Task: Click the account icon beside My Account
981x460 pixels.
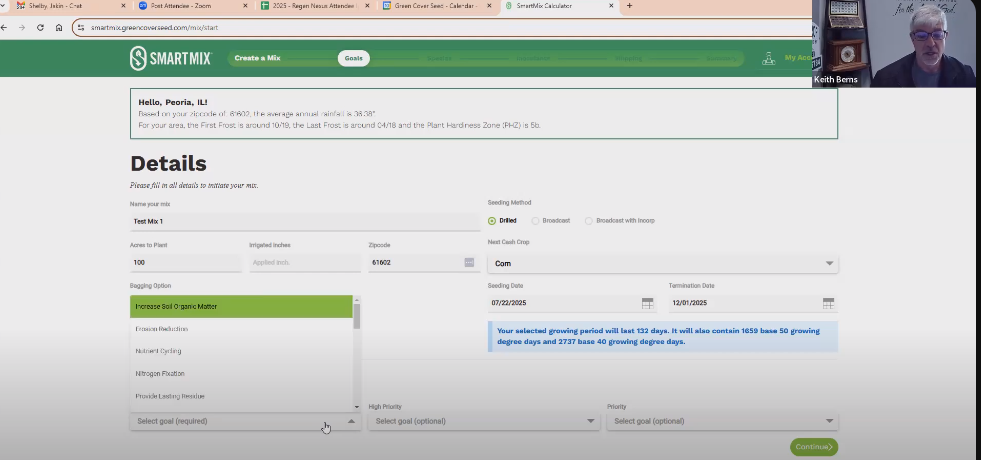Action: click(x=768, y=58)
